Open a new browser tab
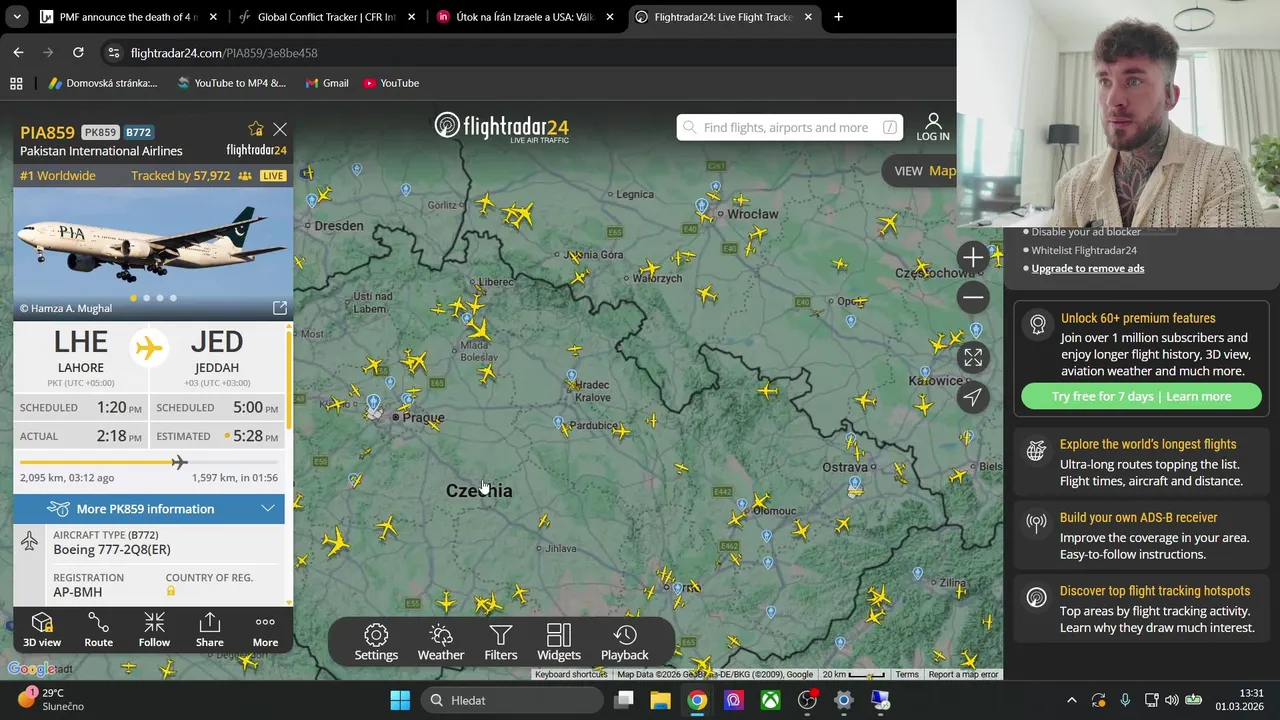The width and height of the screenshot is (1280, 720). point(838,17)
